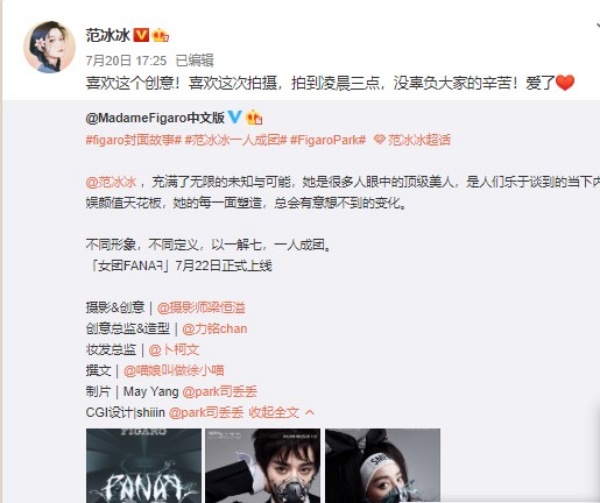Image resolution: width=600 pixels, height=503 pixels.
Task: Open the FANAF cover thumbnail image
Action: pyautogui.click(x=143, y=466)
